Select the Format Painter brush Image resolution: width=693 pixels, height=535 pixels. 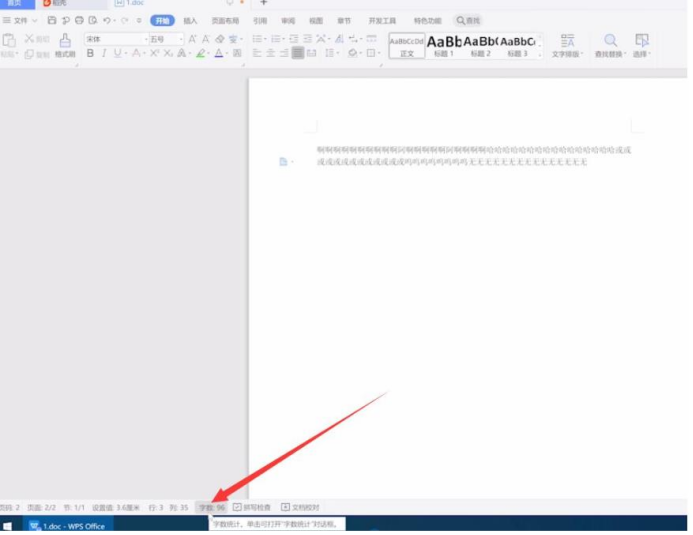(65, 46)
